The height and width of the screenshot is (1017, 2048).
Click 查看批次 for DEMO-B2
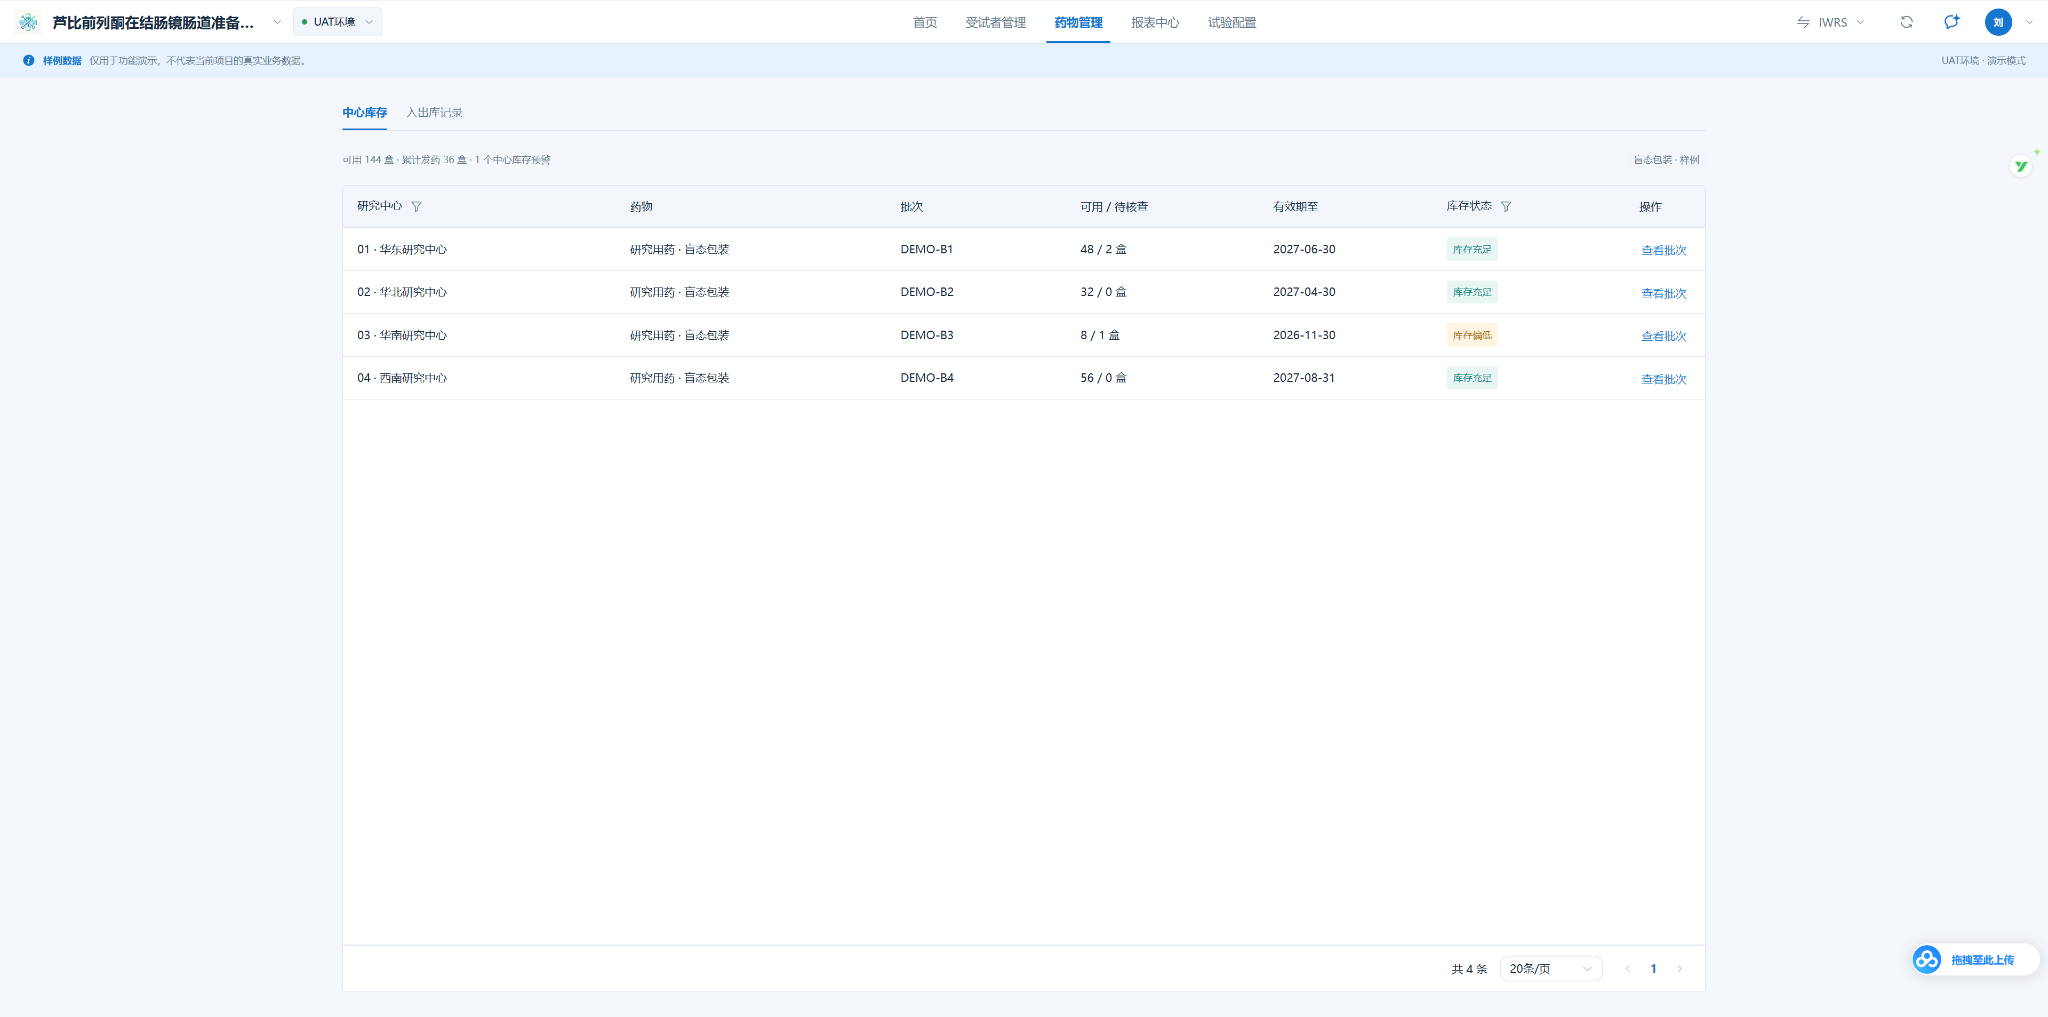pos(1664,293)
